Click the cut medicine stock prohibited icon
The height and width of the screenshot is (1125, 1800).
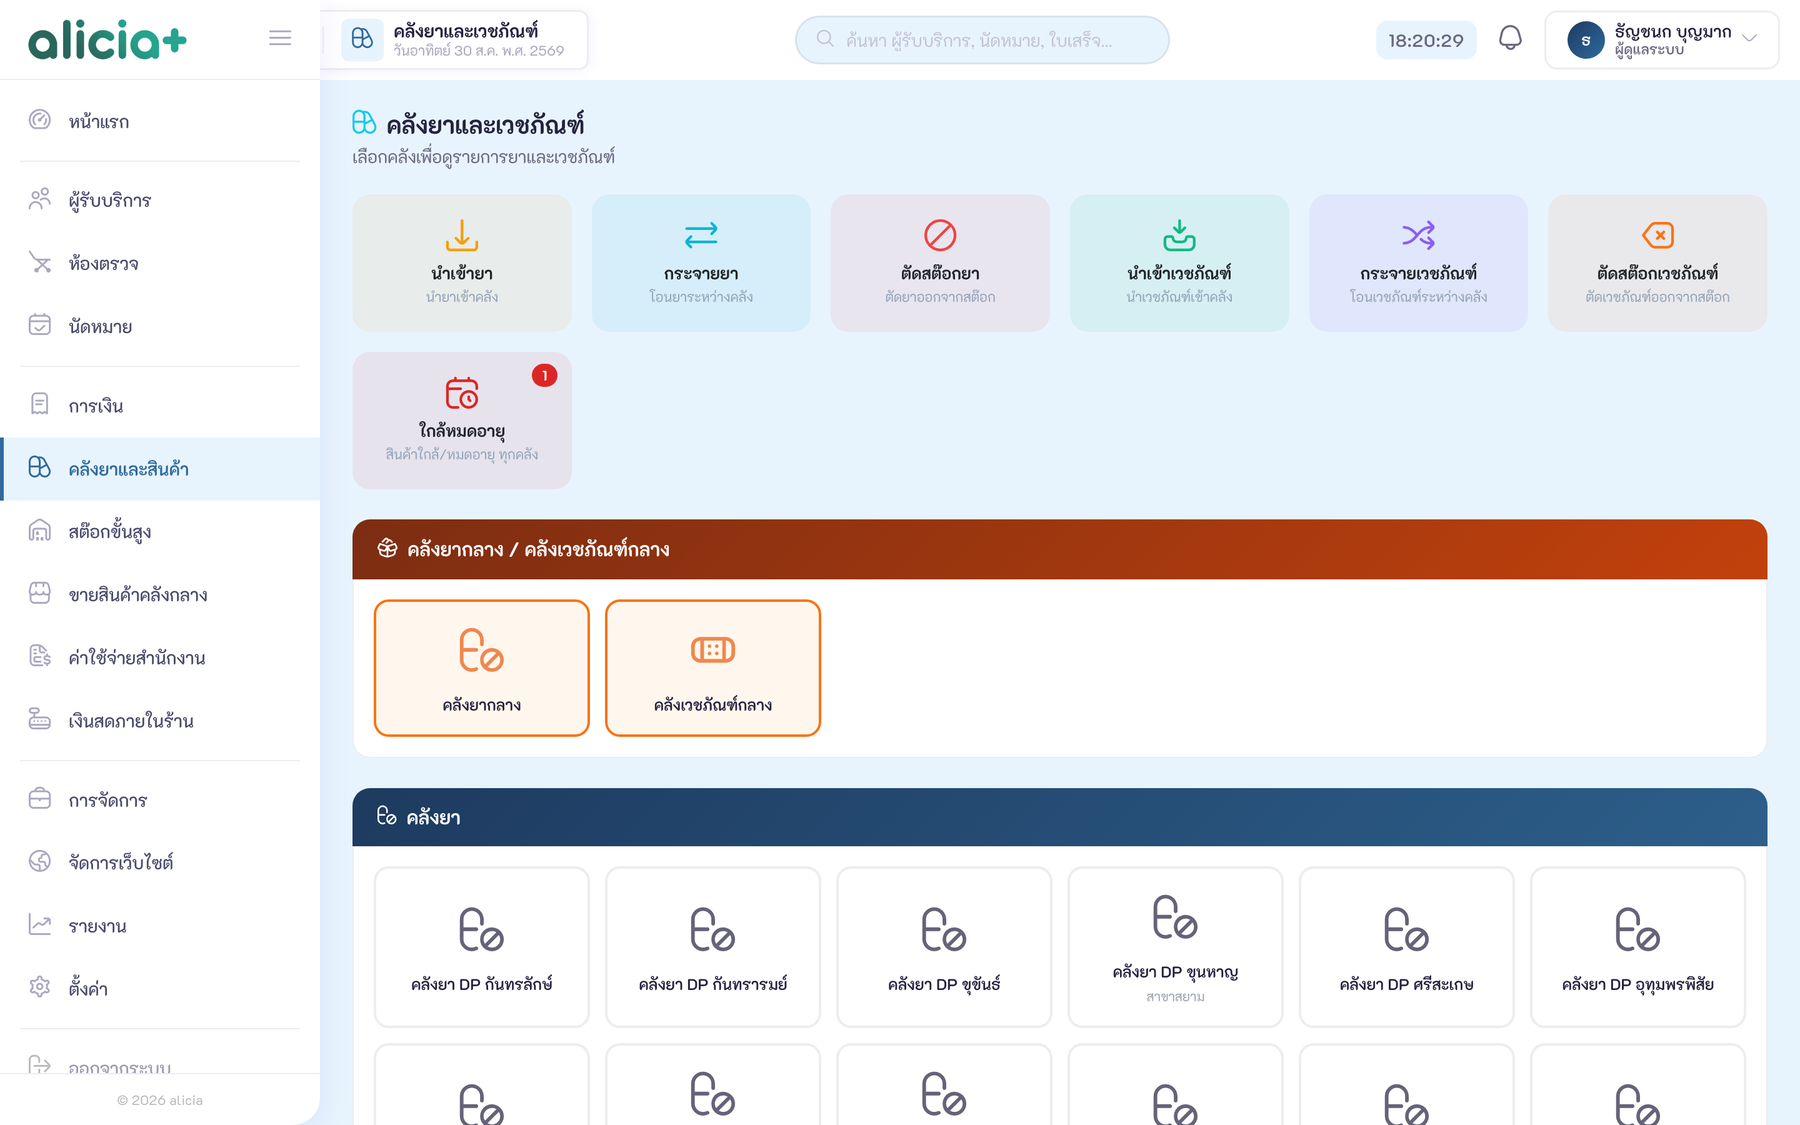[x=940, y=235]
